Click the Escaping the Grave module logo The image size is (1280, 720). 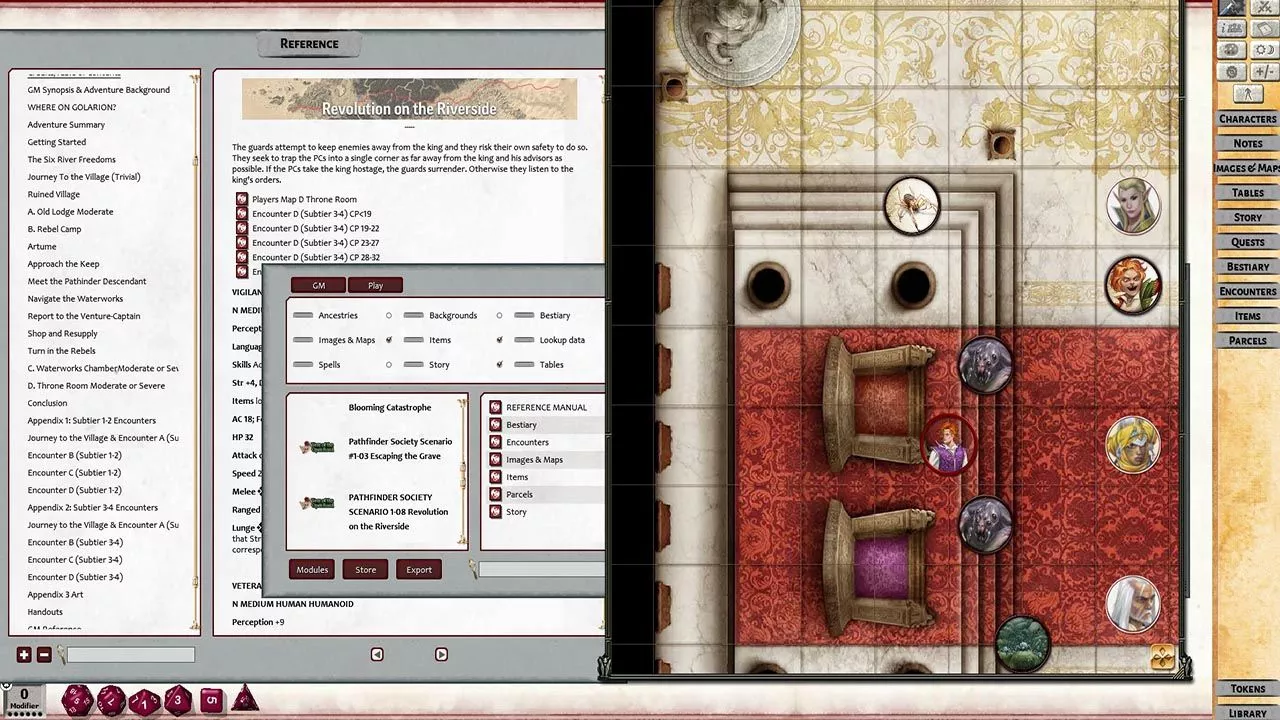pos(318,448)
